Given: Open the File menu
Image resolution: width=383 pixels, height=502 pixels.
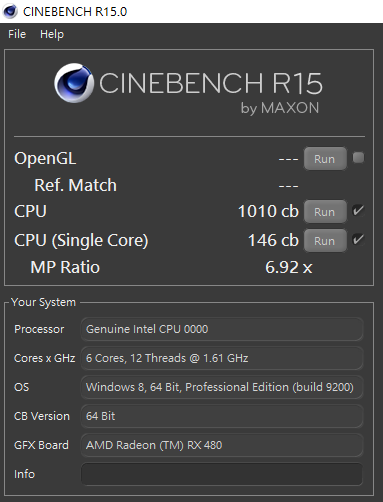Looking at the screenshot, I should (x=17, y=34).
